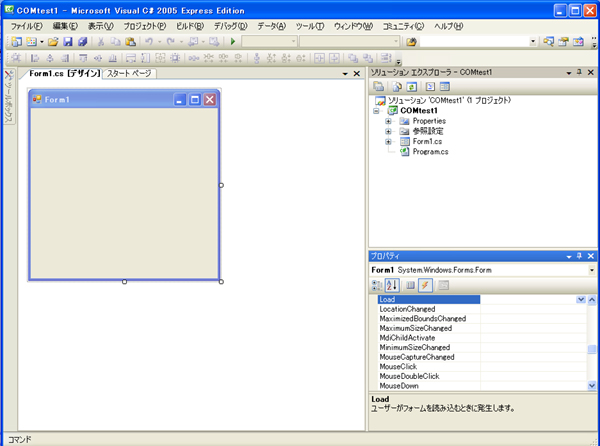
Task: Click the Align Tops layout icon
Action: (x=83, y=58)
